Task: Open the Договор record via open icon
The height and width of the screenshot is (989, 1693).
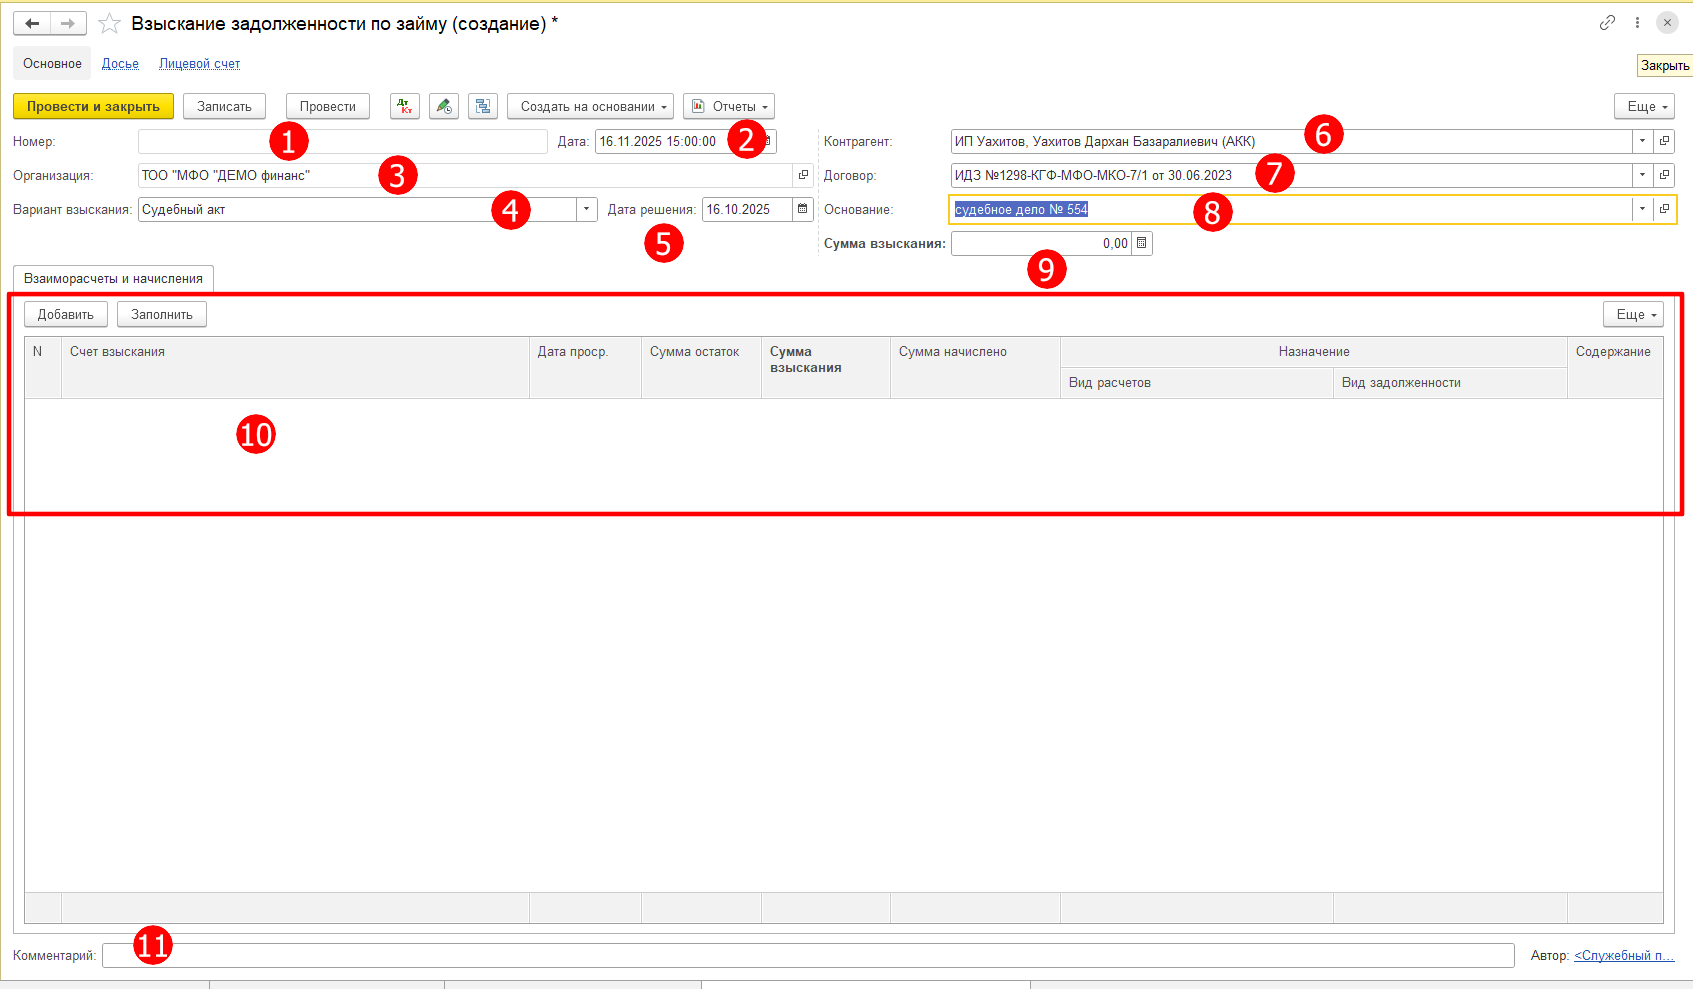Action: 1664,175
